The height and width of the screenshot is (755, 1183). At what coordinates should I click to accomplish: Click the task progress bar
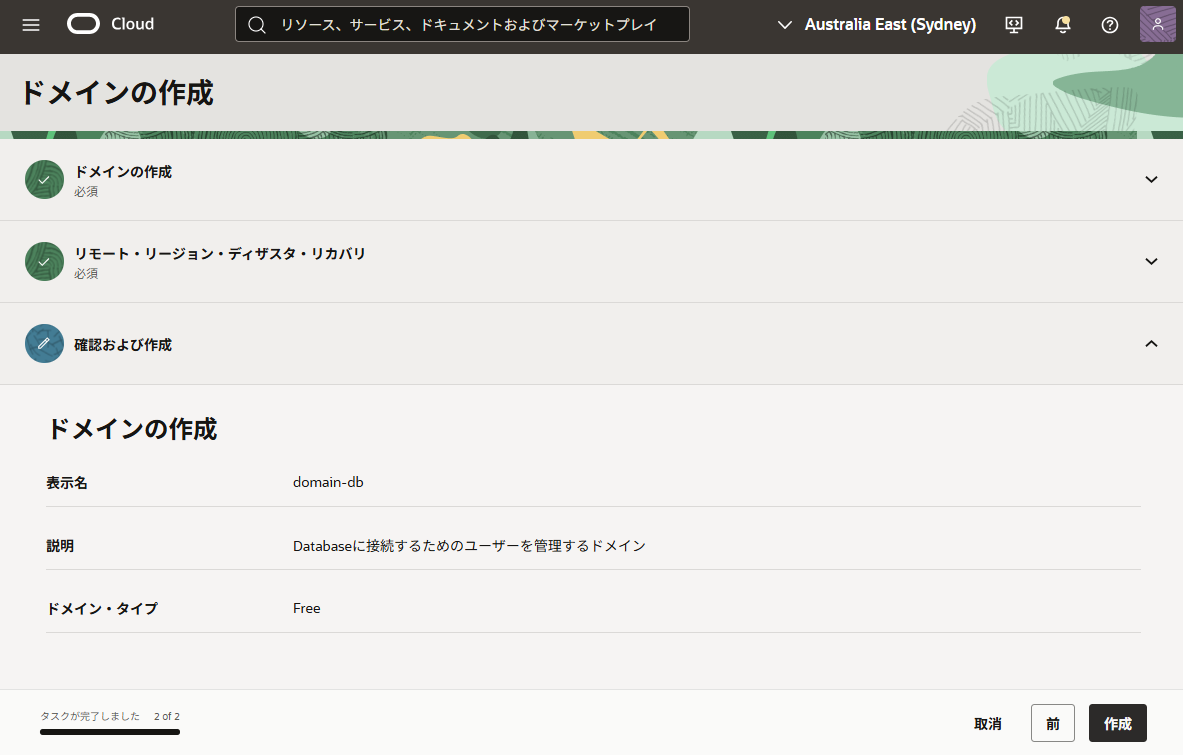click(110, 732)
